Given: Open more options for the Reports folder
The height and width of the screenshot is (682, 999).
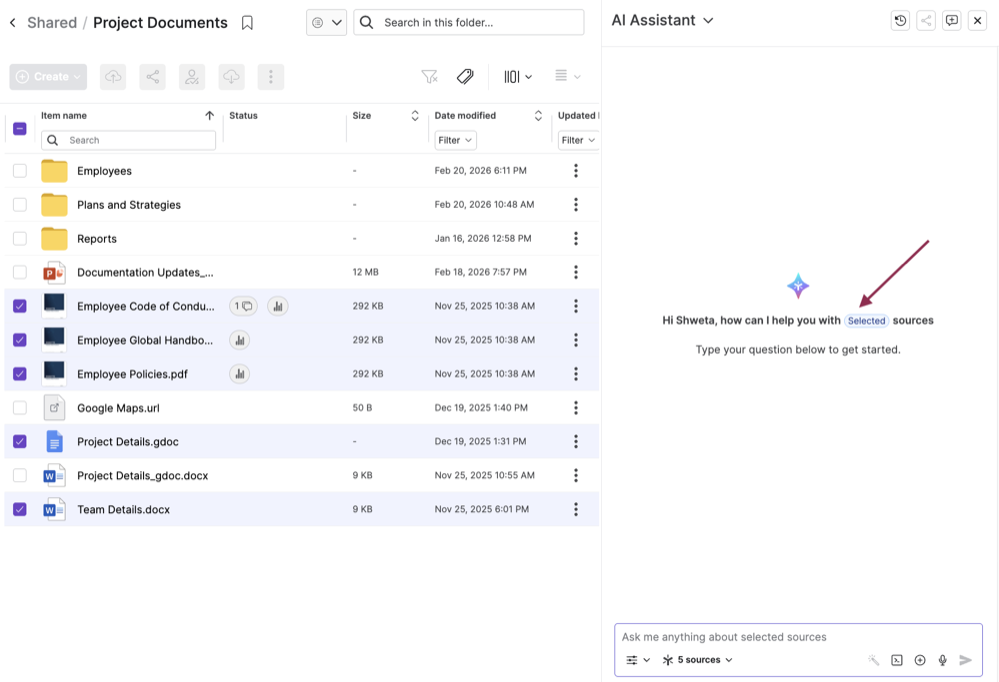Looking at the screenshot, I should point(575,239).
